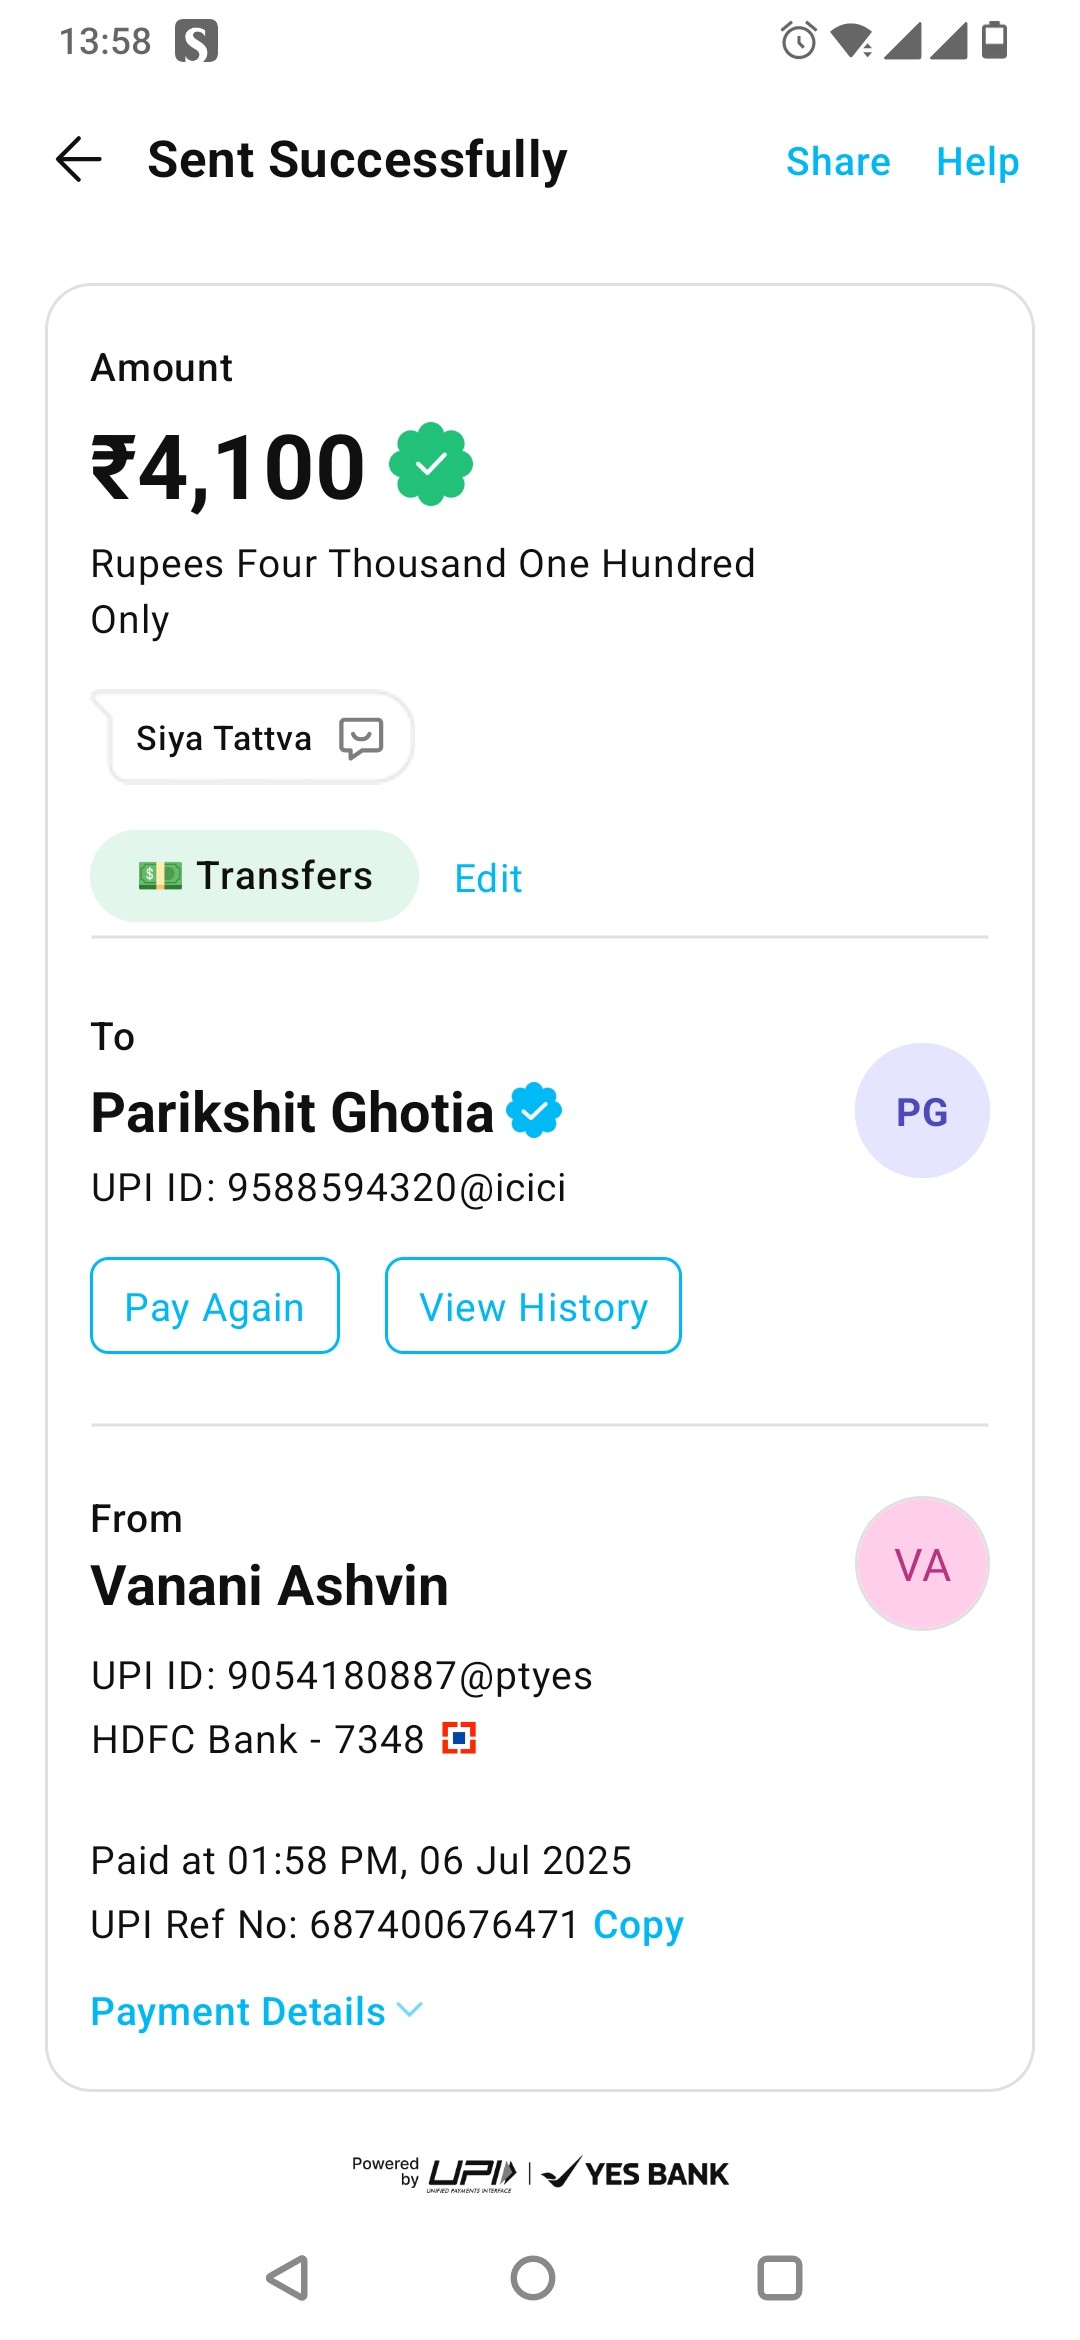Image resolution: width=1080 pixels, height=2340 pixels.
Task: Tap the PG avatar circle
Action: pos(922,1111)
